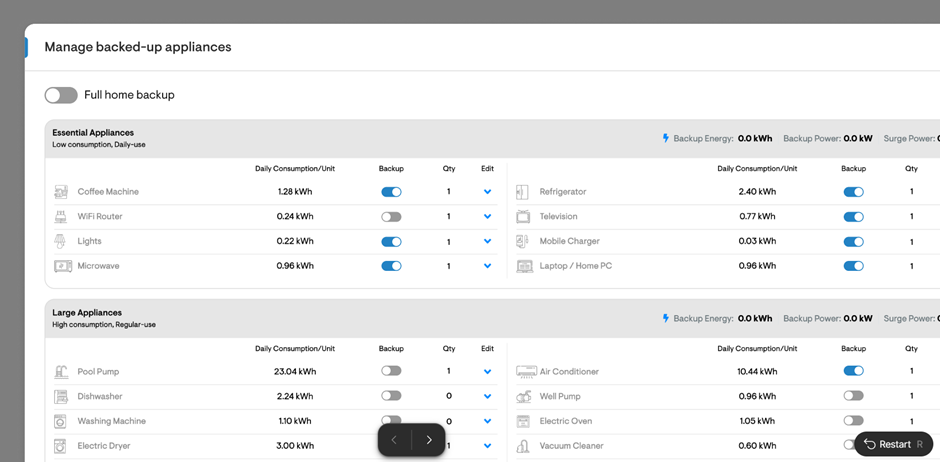Viewport: 940px width, 462px height.
Task: Click the Washing Machine icon
Action: point(61,422)
